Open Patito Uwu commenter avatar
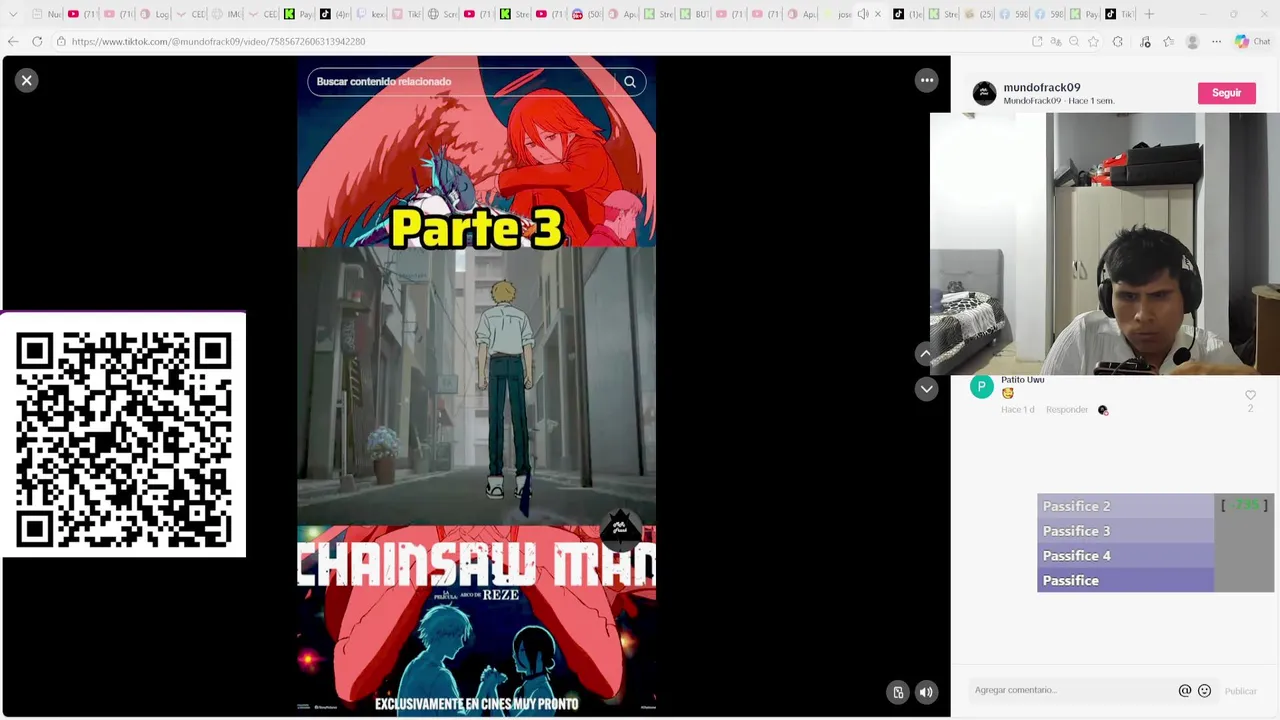This screenshot has width=1280, height=720. pos(982,387)
